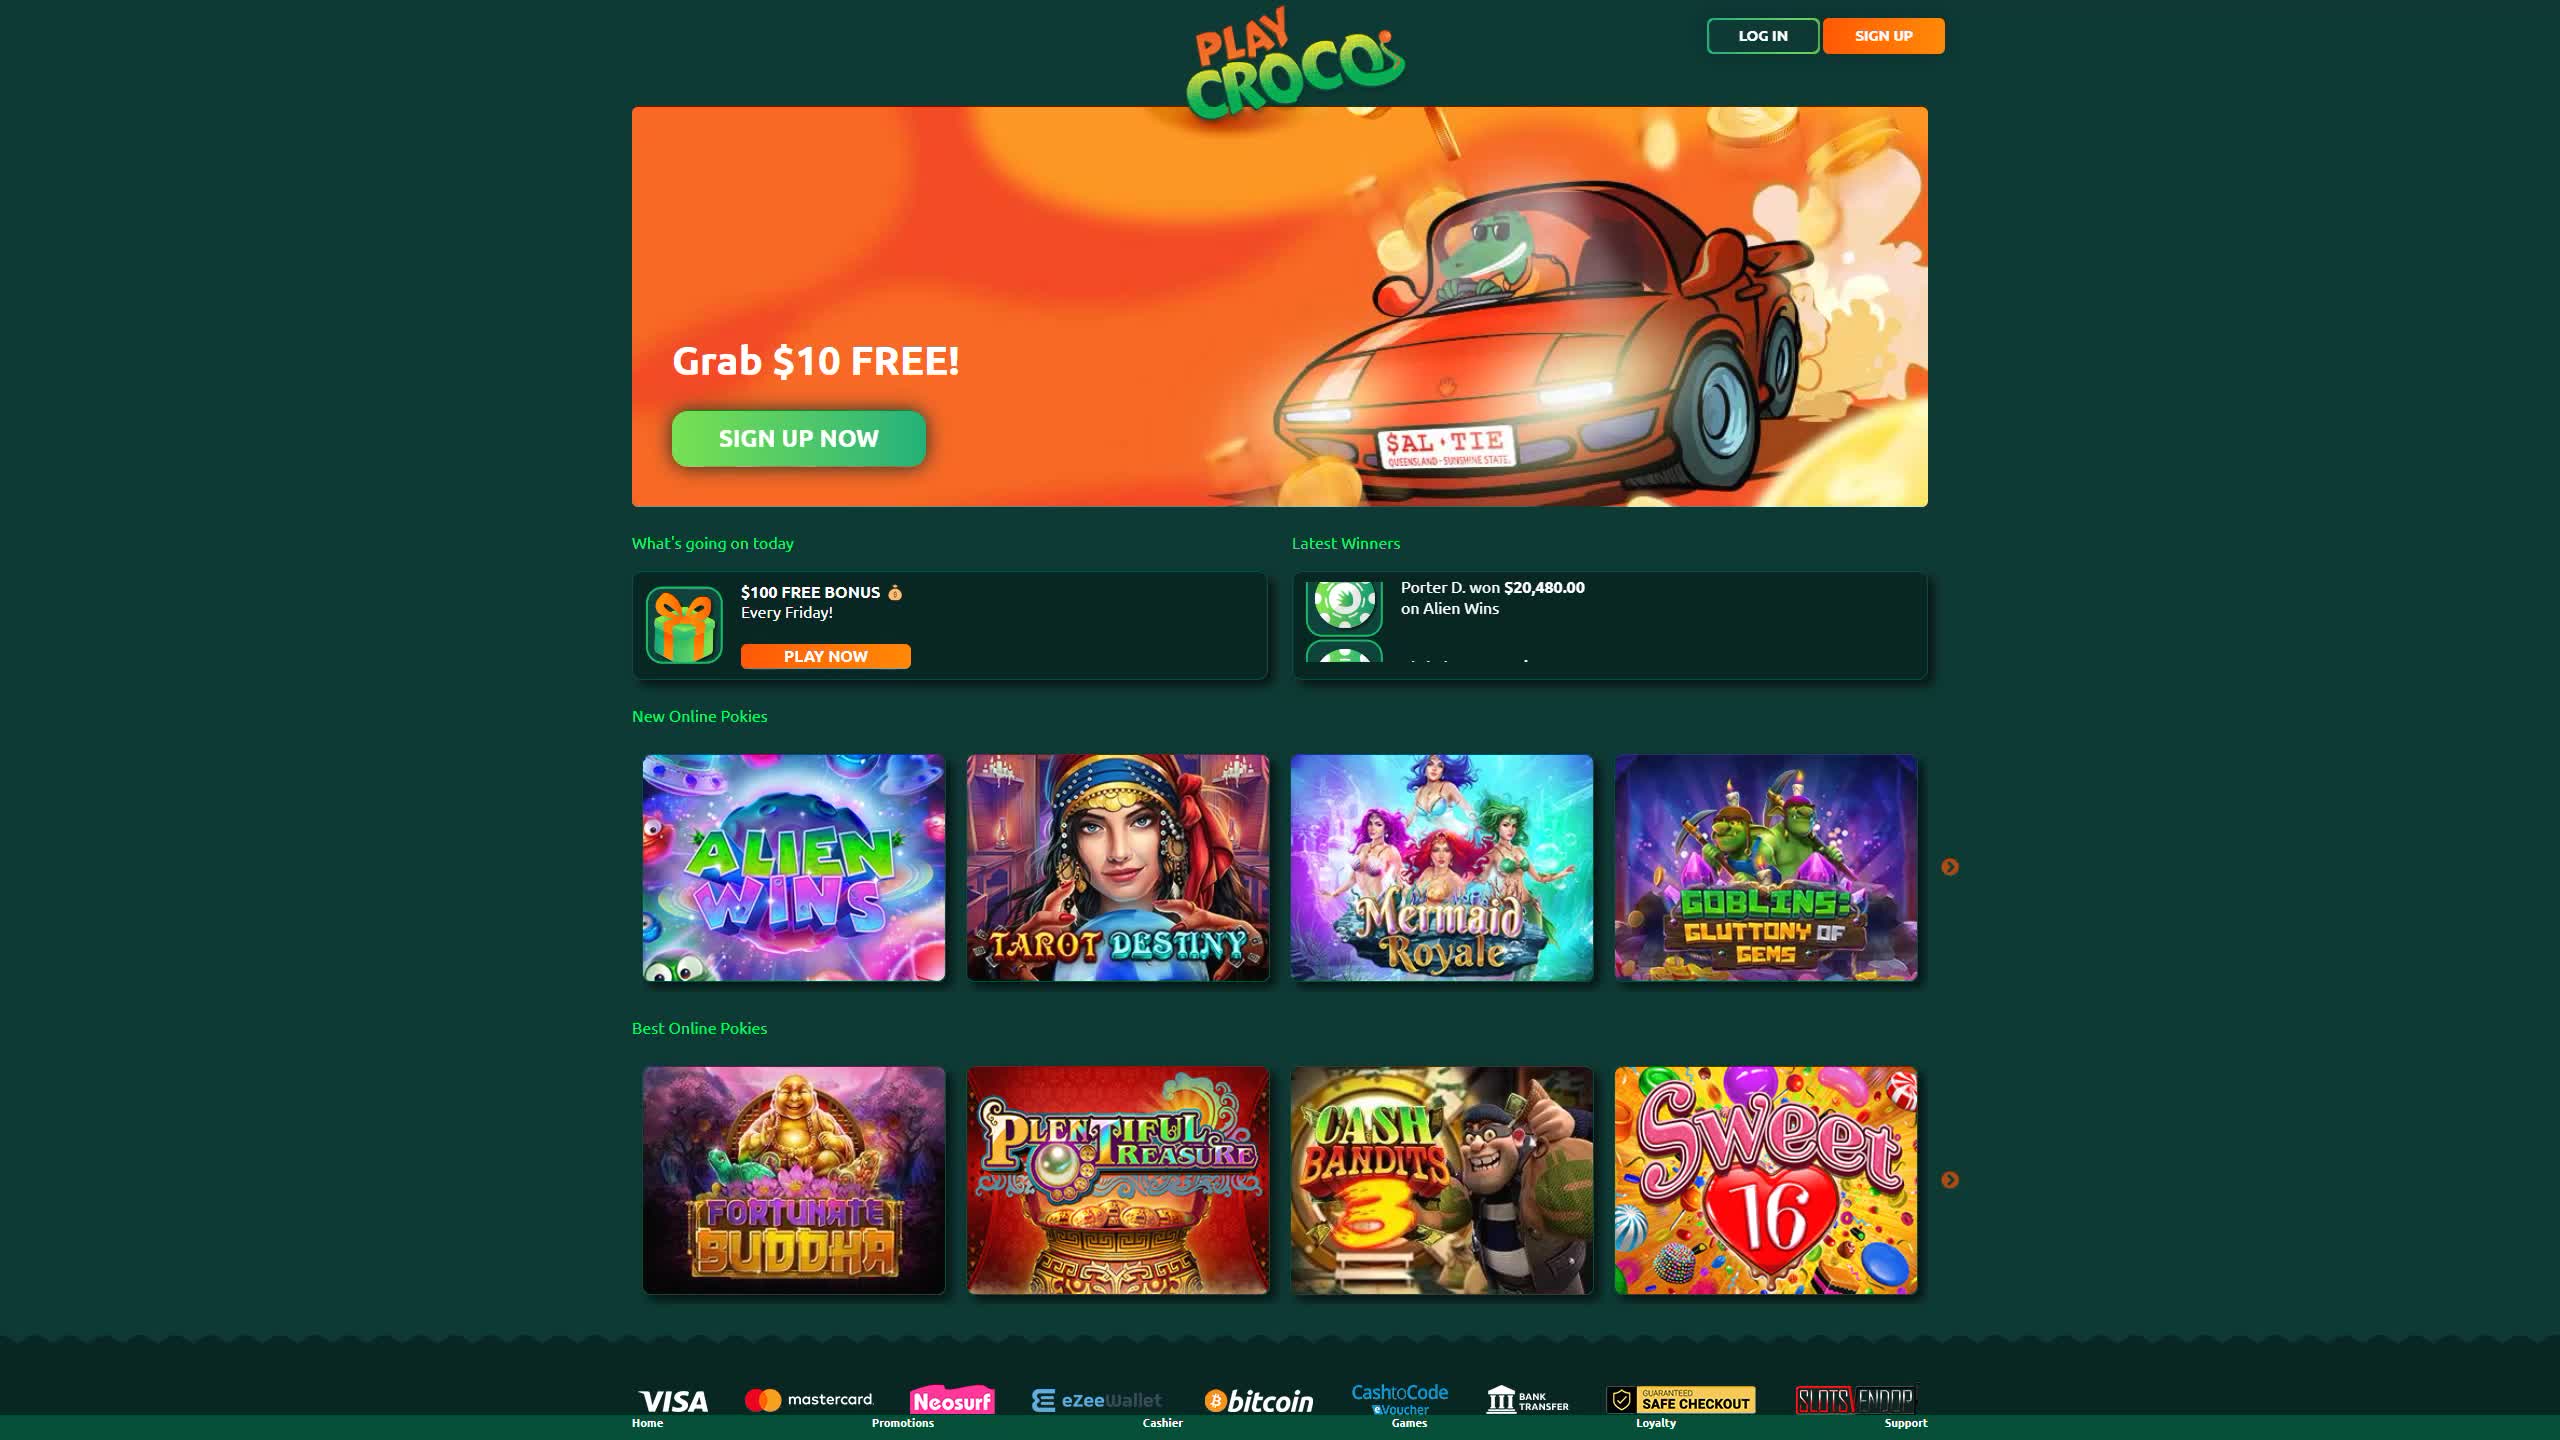Click the LOG IN button
Image resolution: width=2560 pixels, height=1440 pixels.
pyautogui.click(x=1763, y=36)
